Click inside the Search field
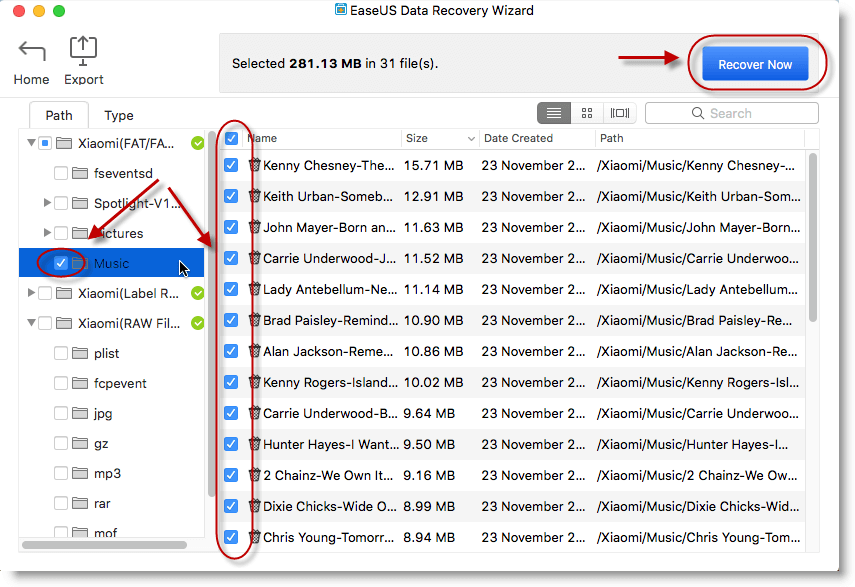Viewport: 855px width, 587px height. coord(731,113)
